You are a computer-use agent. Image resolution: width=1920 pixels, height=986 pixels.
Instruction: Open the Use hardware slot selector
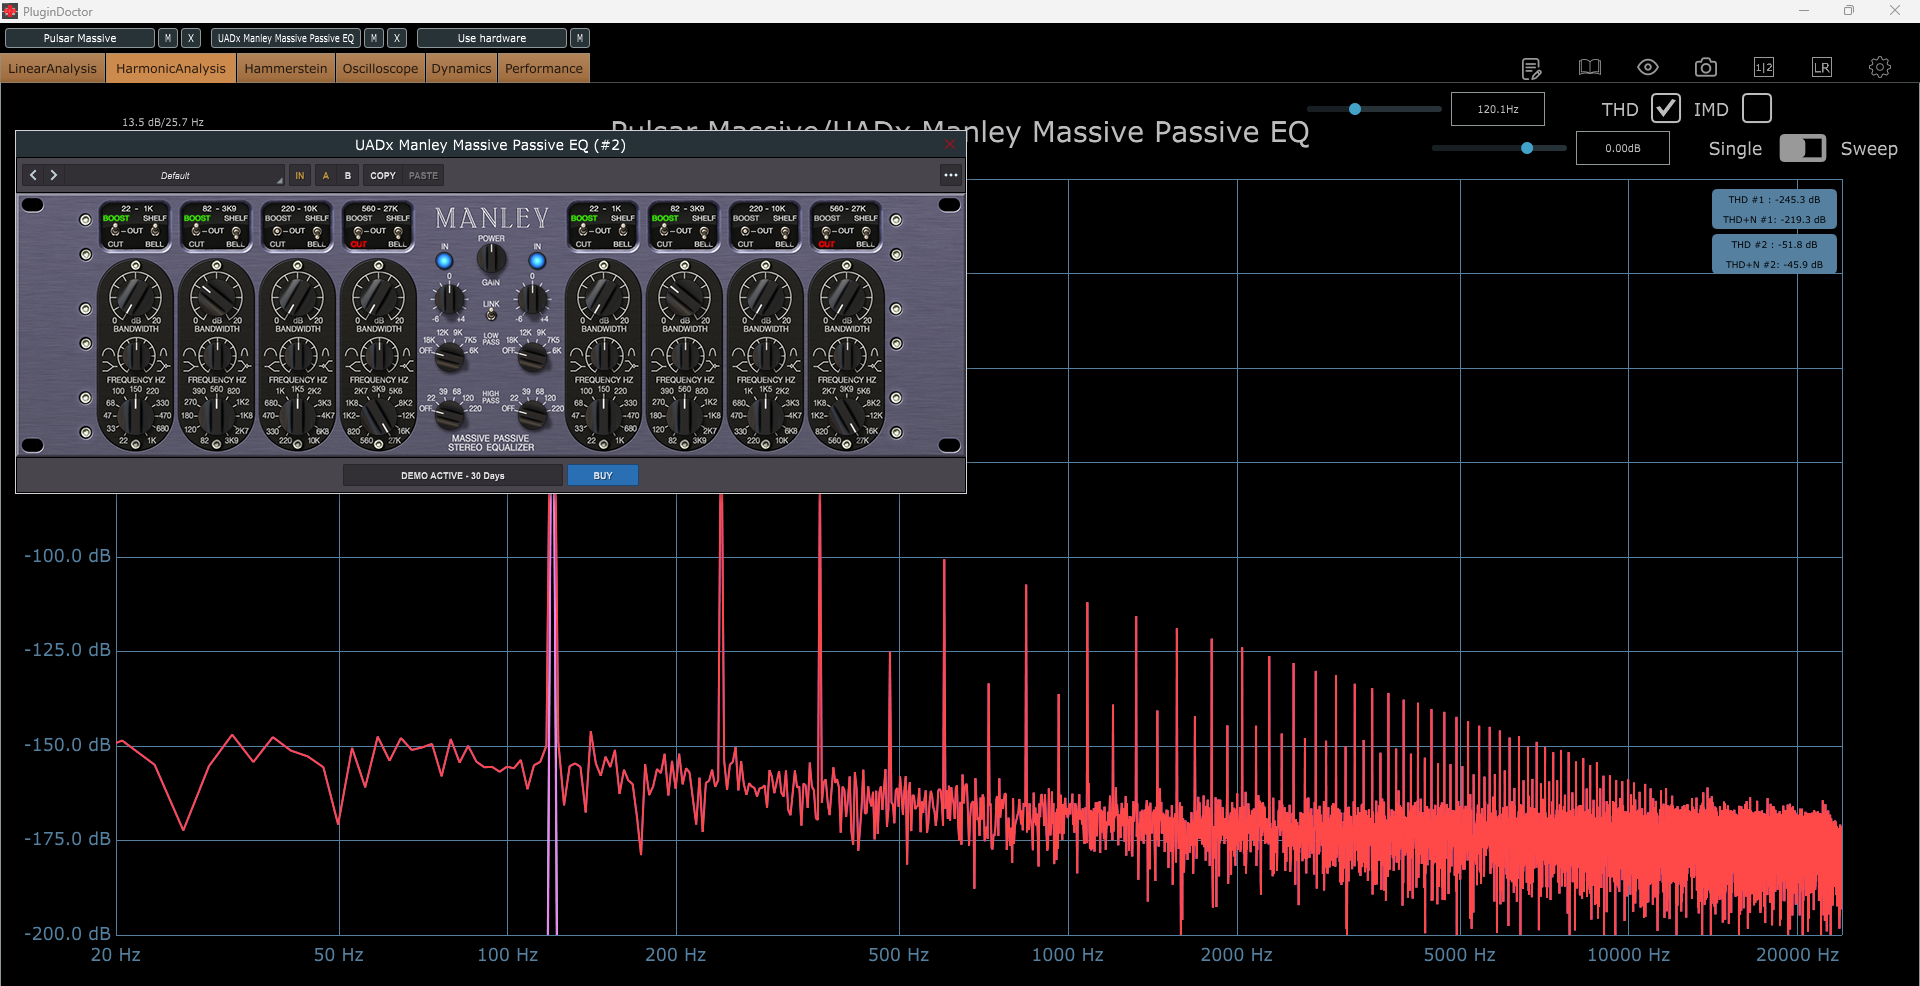tap(492, 38)
